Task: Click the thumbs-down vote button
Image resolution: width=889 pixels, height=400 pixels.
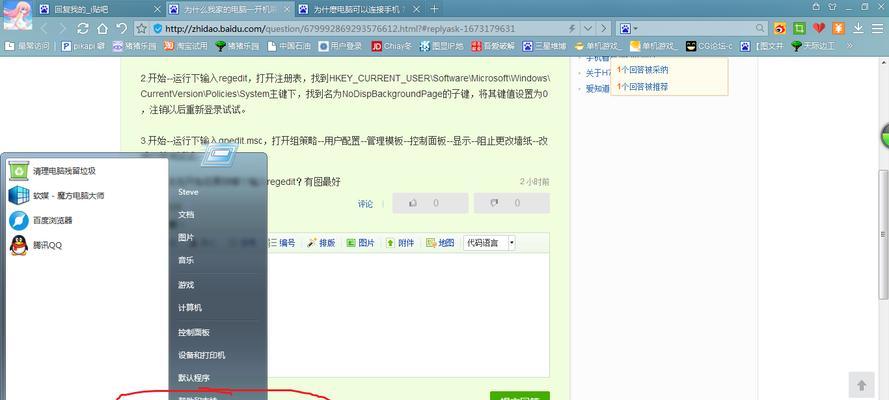Action: point(511,203)
